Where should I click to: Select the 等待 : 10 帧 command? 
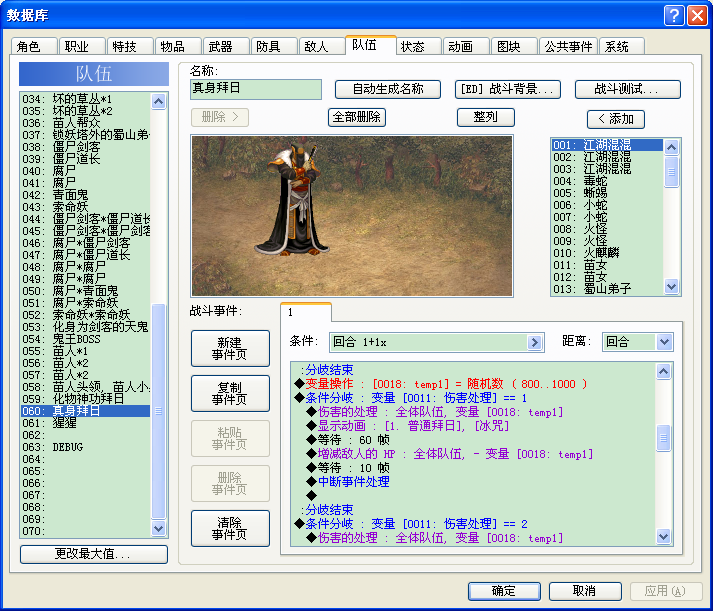tap(473, 468)
